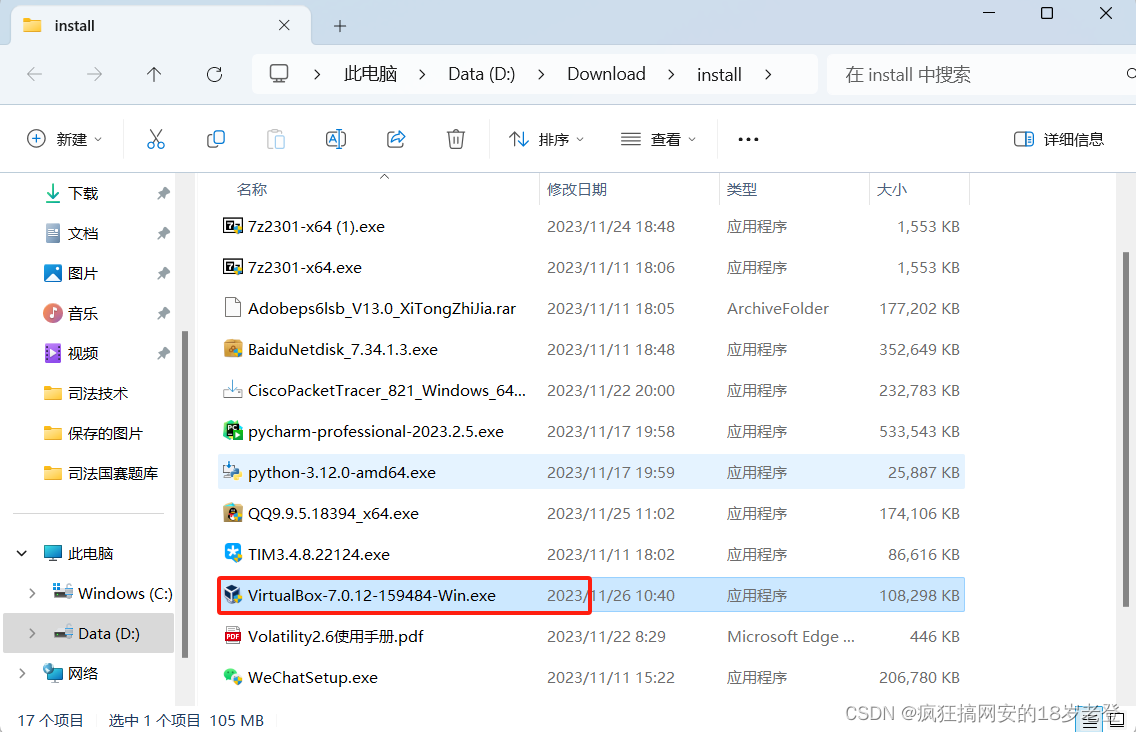The image size is (1136, 732).
Task: Select the Rename icon
Action: tap(336, 139)
